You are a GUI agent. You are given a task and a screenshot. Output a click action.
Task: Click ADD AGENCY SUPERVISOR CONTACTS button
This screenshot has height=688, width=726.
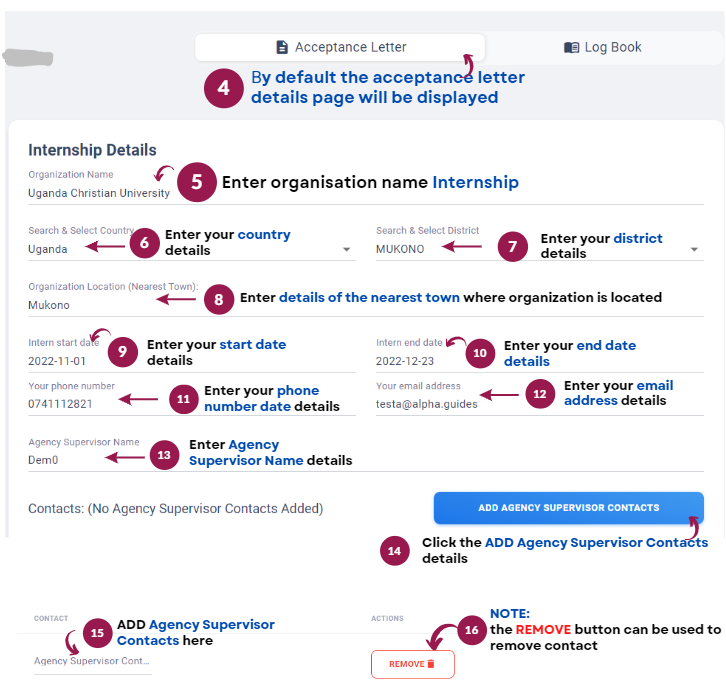569,508
